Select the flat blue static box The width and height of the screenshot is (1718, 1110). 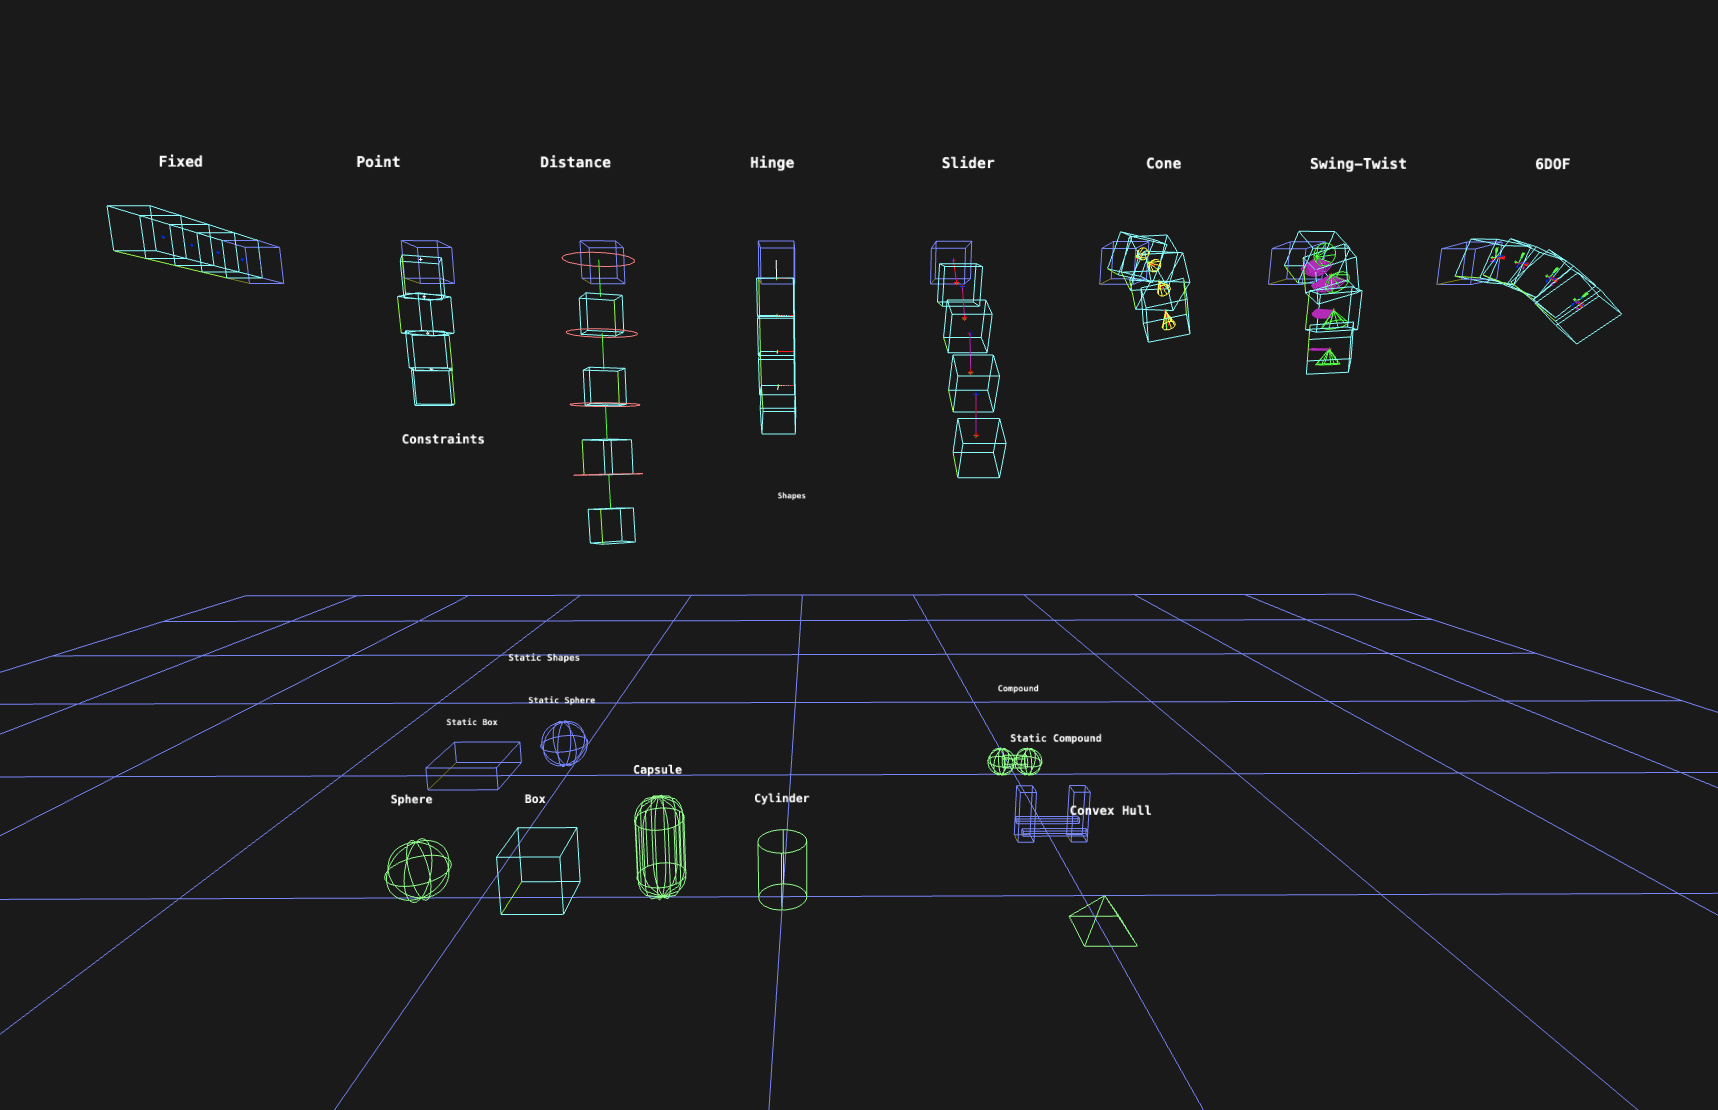pyautogui.click(x=473, y=766)
